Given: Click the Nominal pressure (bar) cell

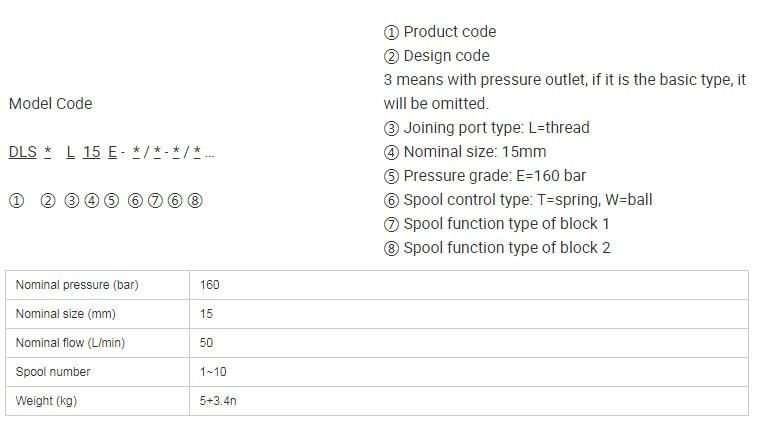Looking at the screenshot, I should coord(97,285).
